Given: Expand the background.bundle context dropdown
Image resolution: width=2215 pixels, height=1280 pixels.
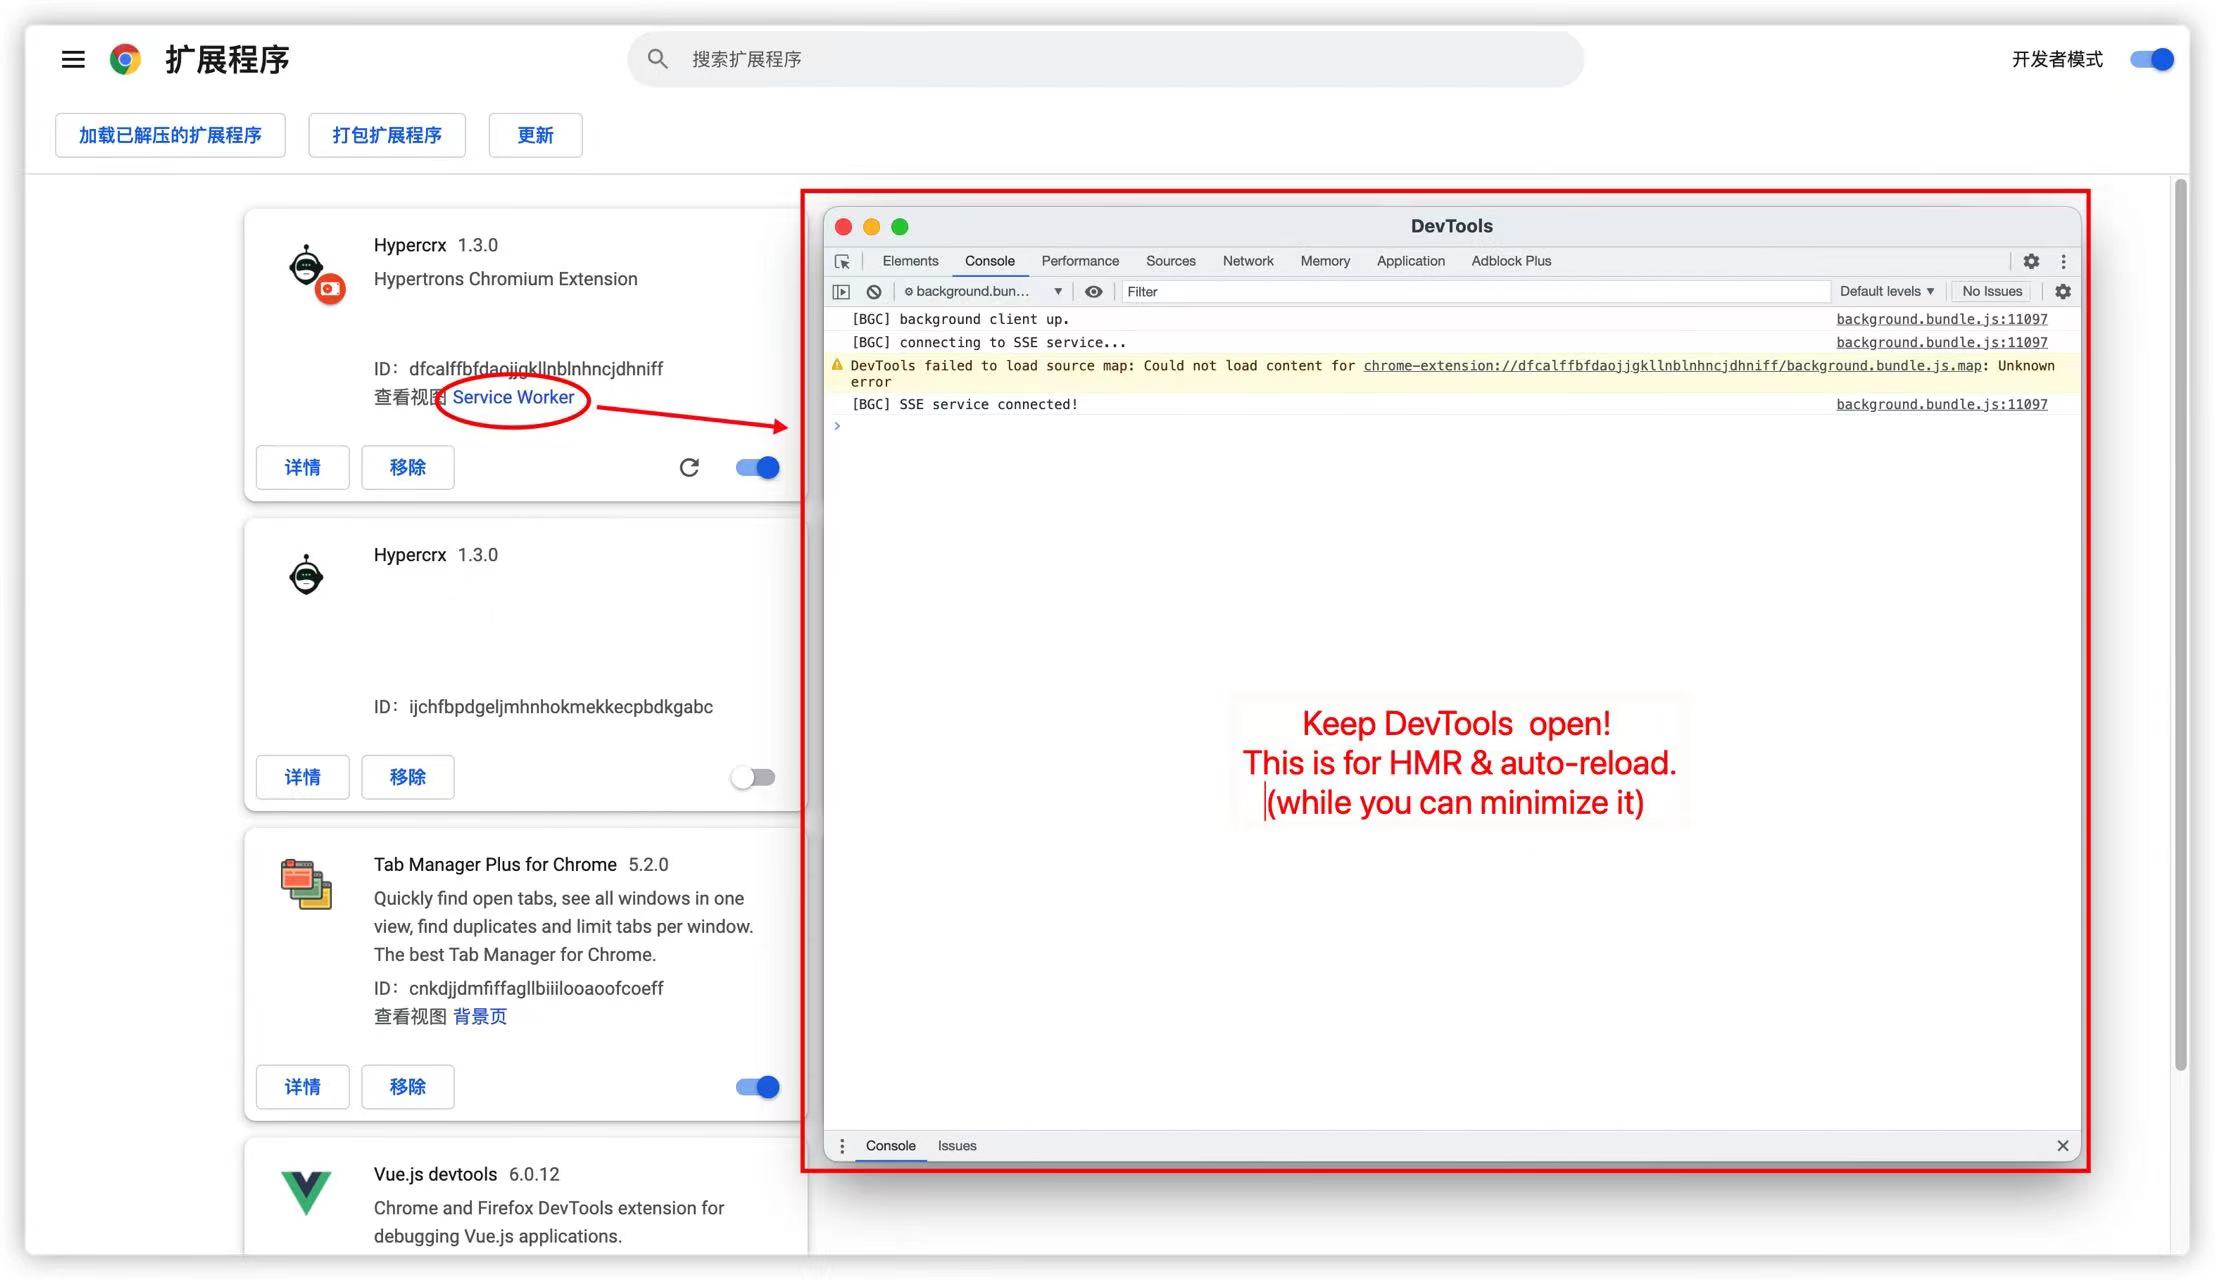Looking at the screenshot, I should (x=982, y=292).
